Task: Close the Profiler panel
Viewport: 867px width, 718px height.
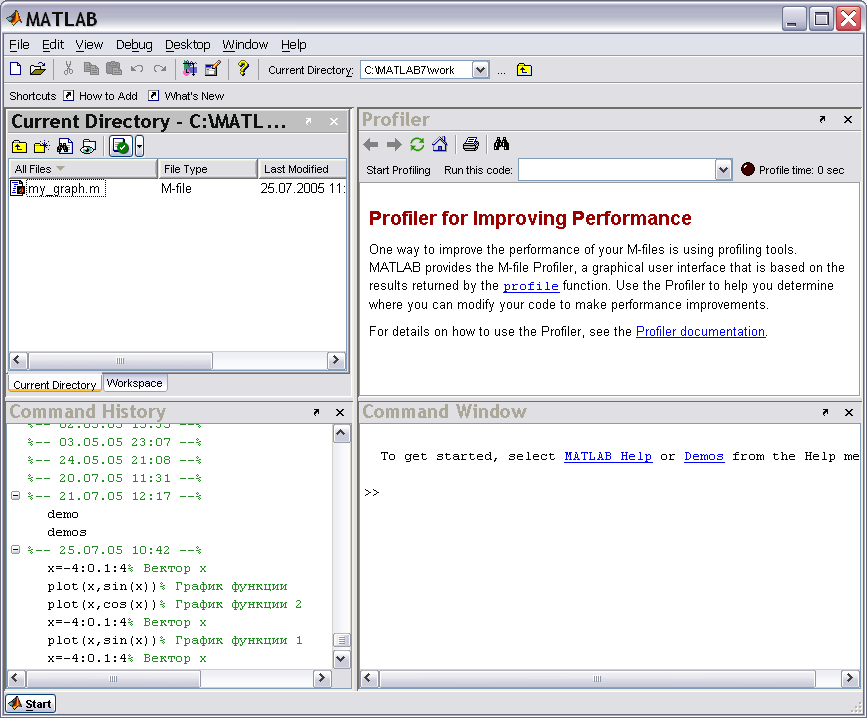Action: [x=848, y=119]
